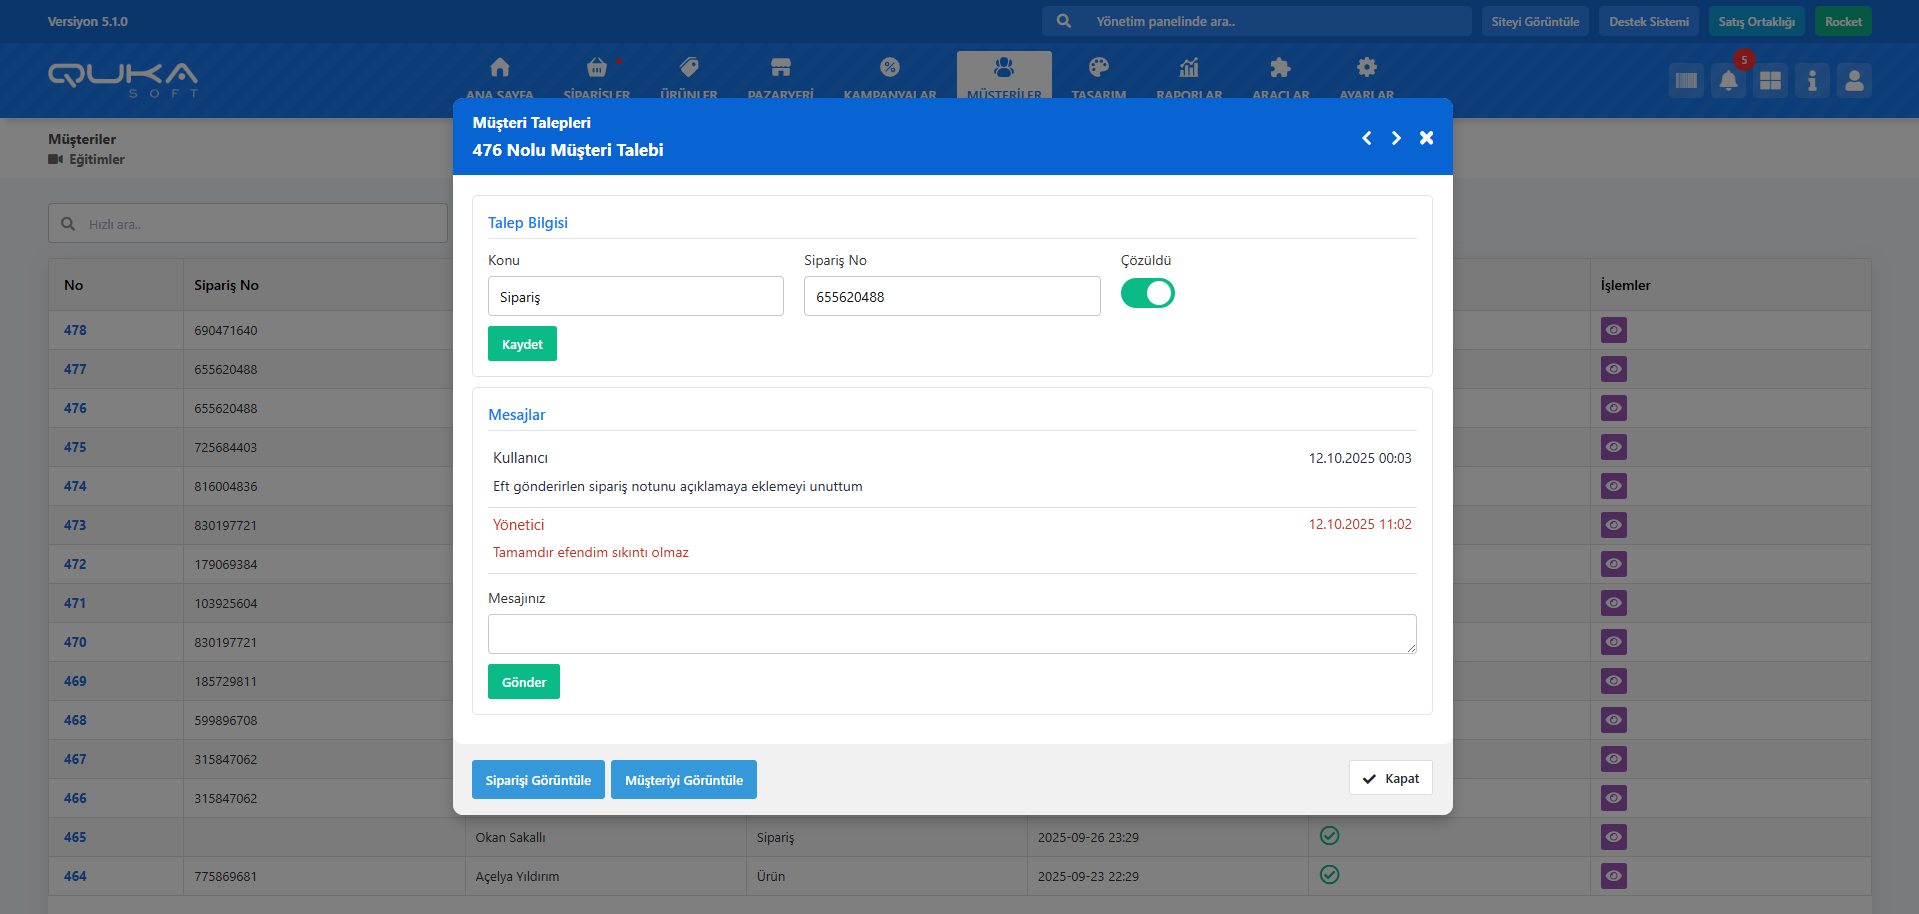Viewport: 1919px width, 914px height.
Task: View request 478 using eye icon
Action: point(1613,330)
